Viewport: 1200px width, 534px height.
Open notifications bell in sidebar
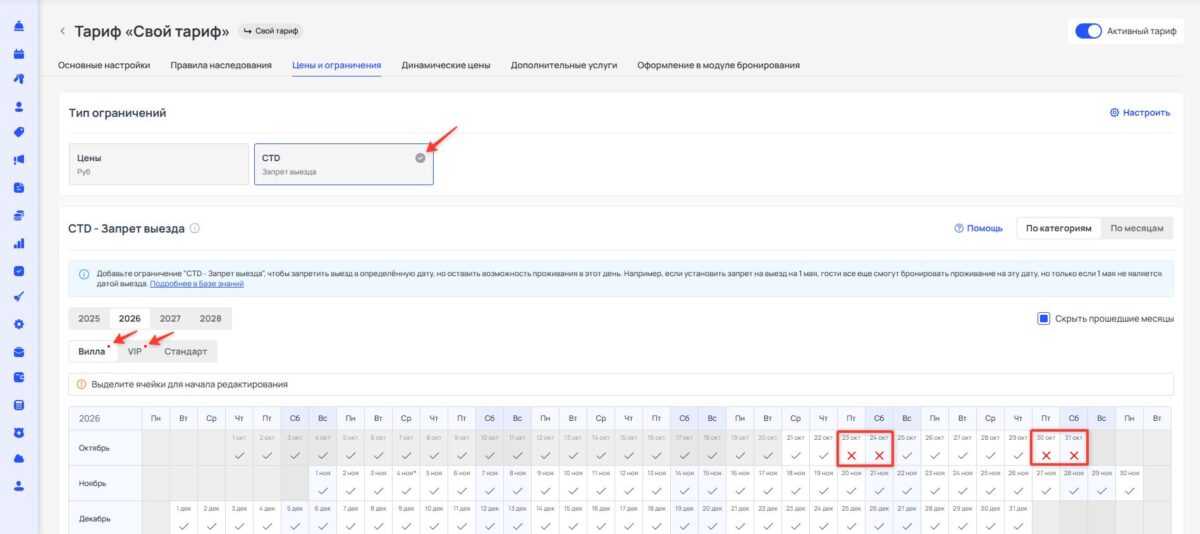coord(19,26)
